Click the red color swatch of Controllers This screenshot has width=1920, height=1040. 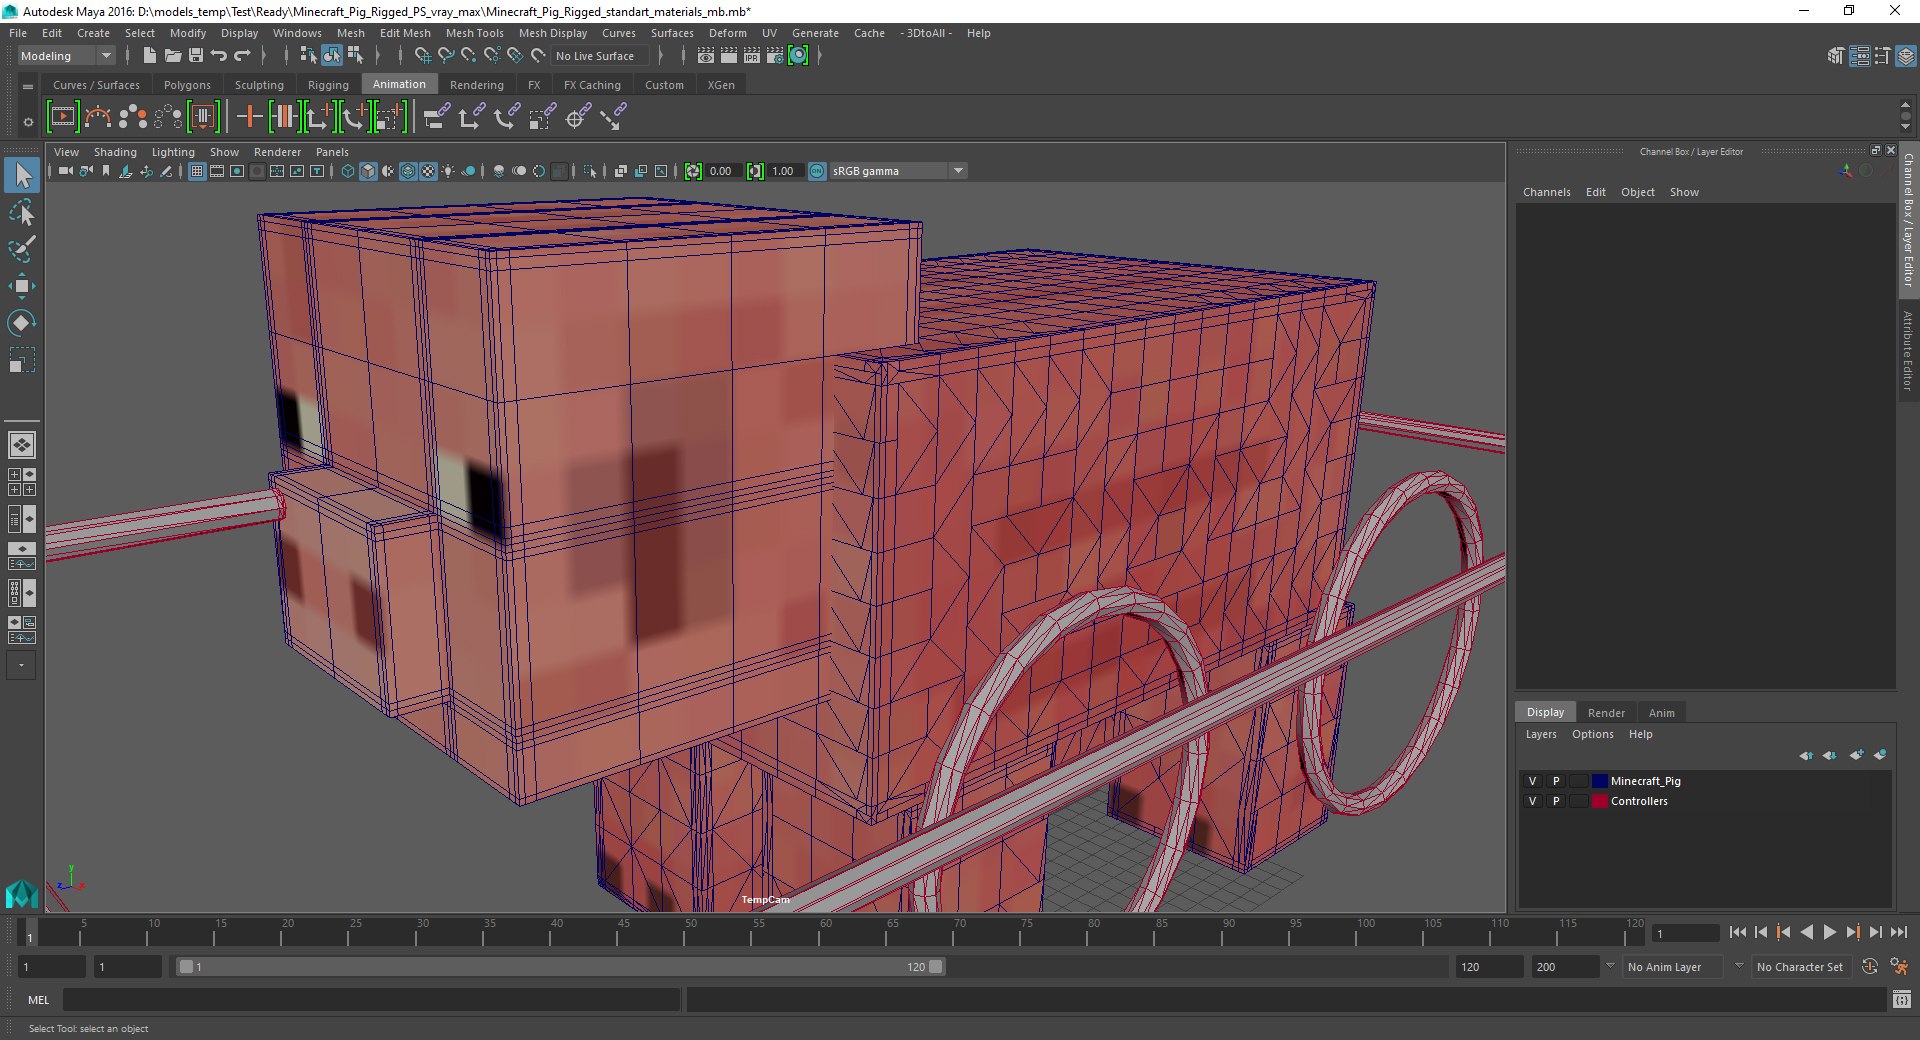(1599, 801)
